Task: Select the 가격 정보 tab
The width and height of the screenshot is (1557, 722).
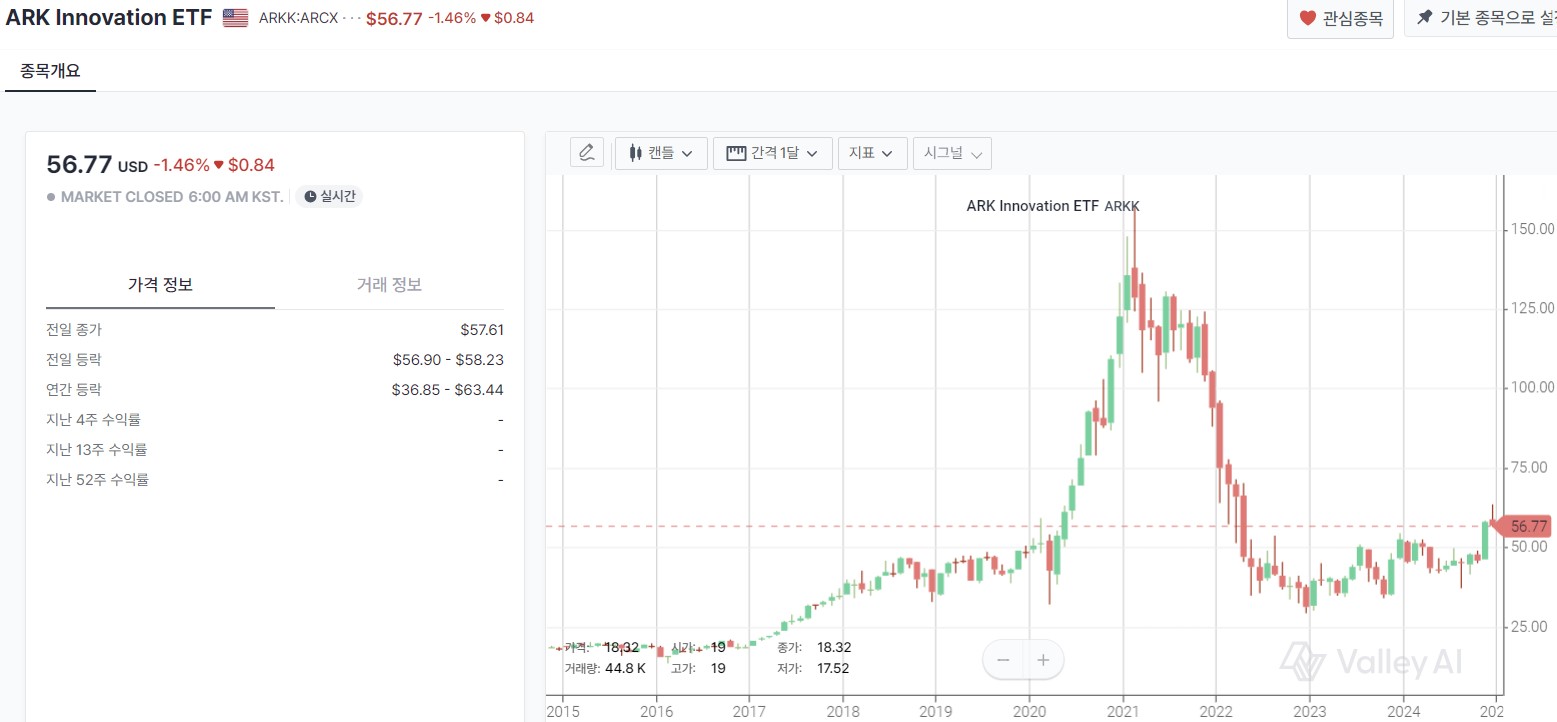Action: (x=160, y=285)
